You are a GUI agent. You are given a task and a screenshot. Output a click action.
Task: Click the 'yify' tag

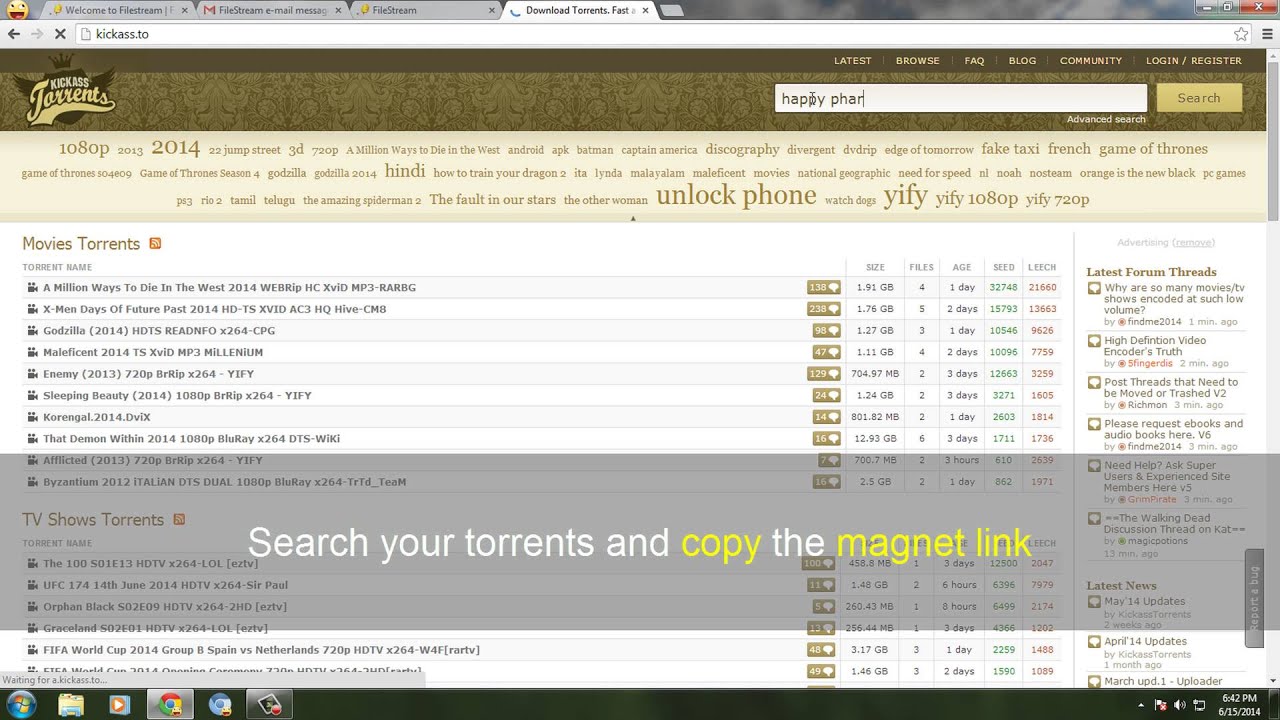tap(905, 196)
